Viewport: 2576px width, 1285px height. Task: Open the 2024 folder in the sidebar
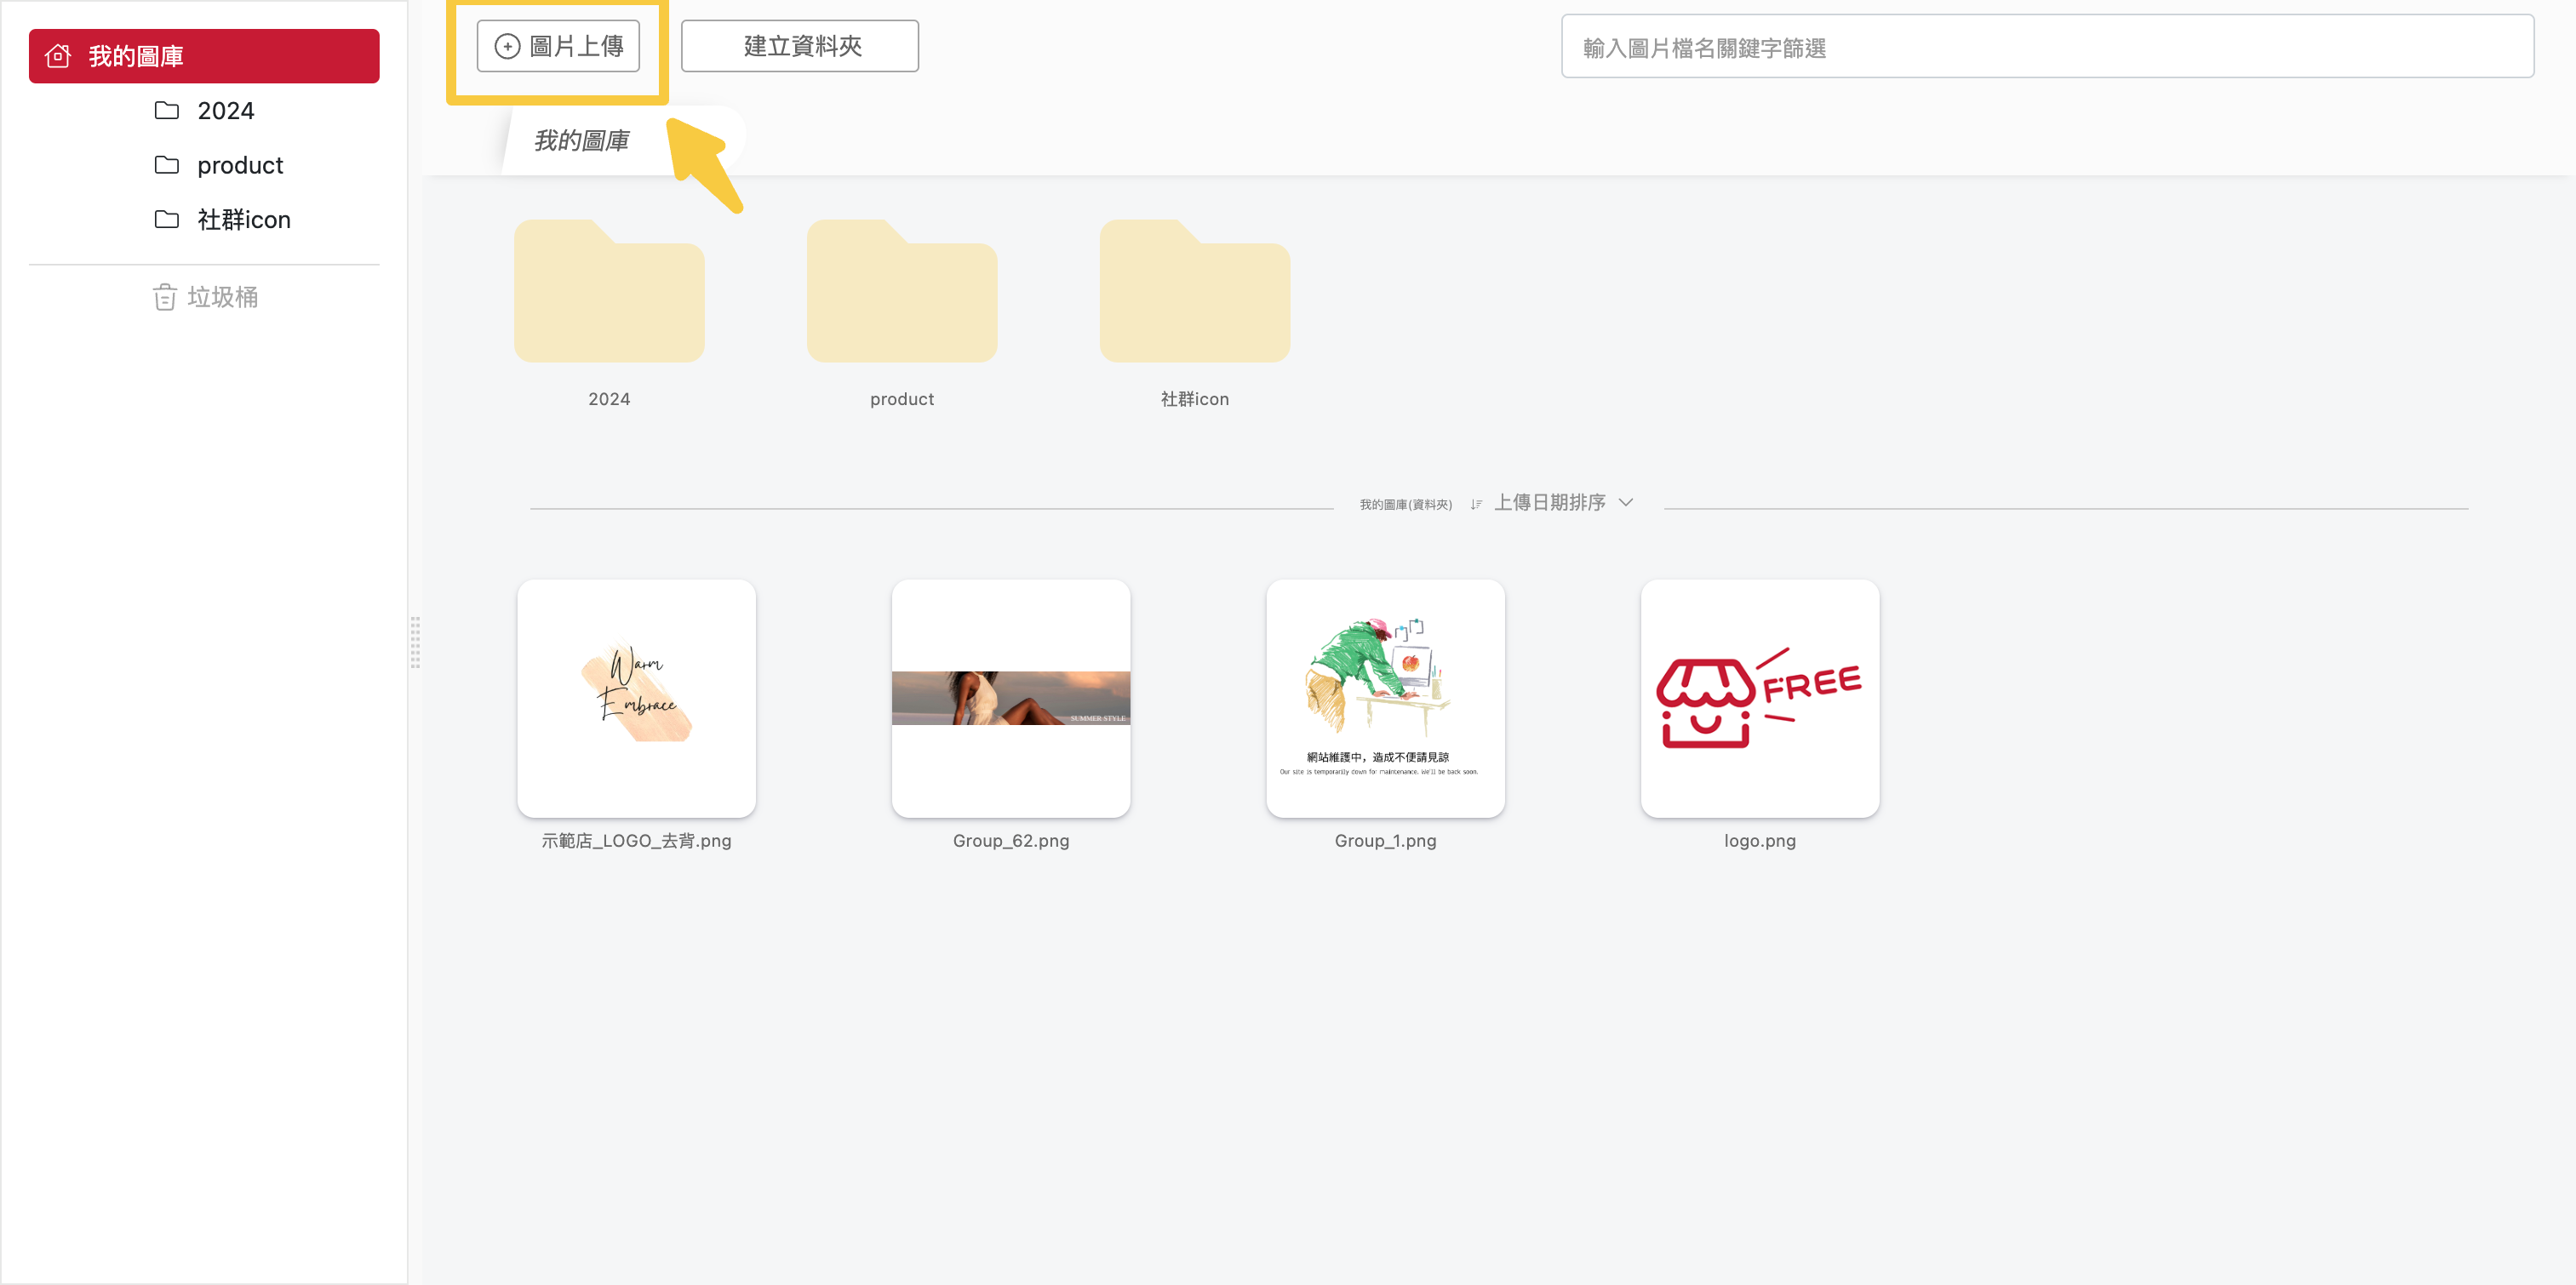[225, 110]
